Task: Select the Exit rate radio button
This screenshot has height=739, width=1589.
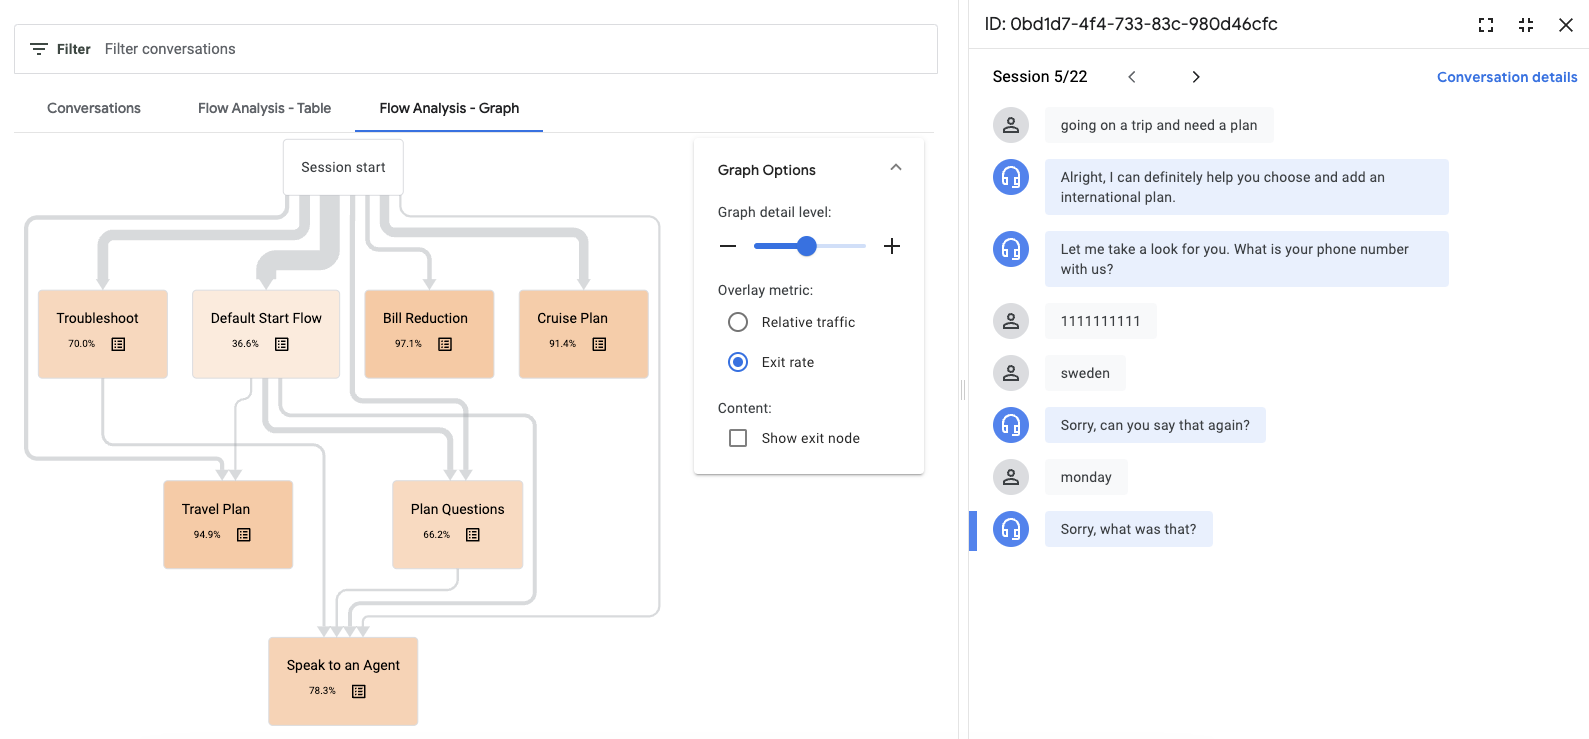Action: click(x=738, y=362)
